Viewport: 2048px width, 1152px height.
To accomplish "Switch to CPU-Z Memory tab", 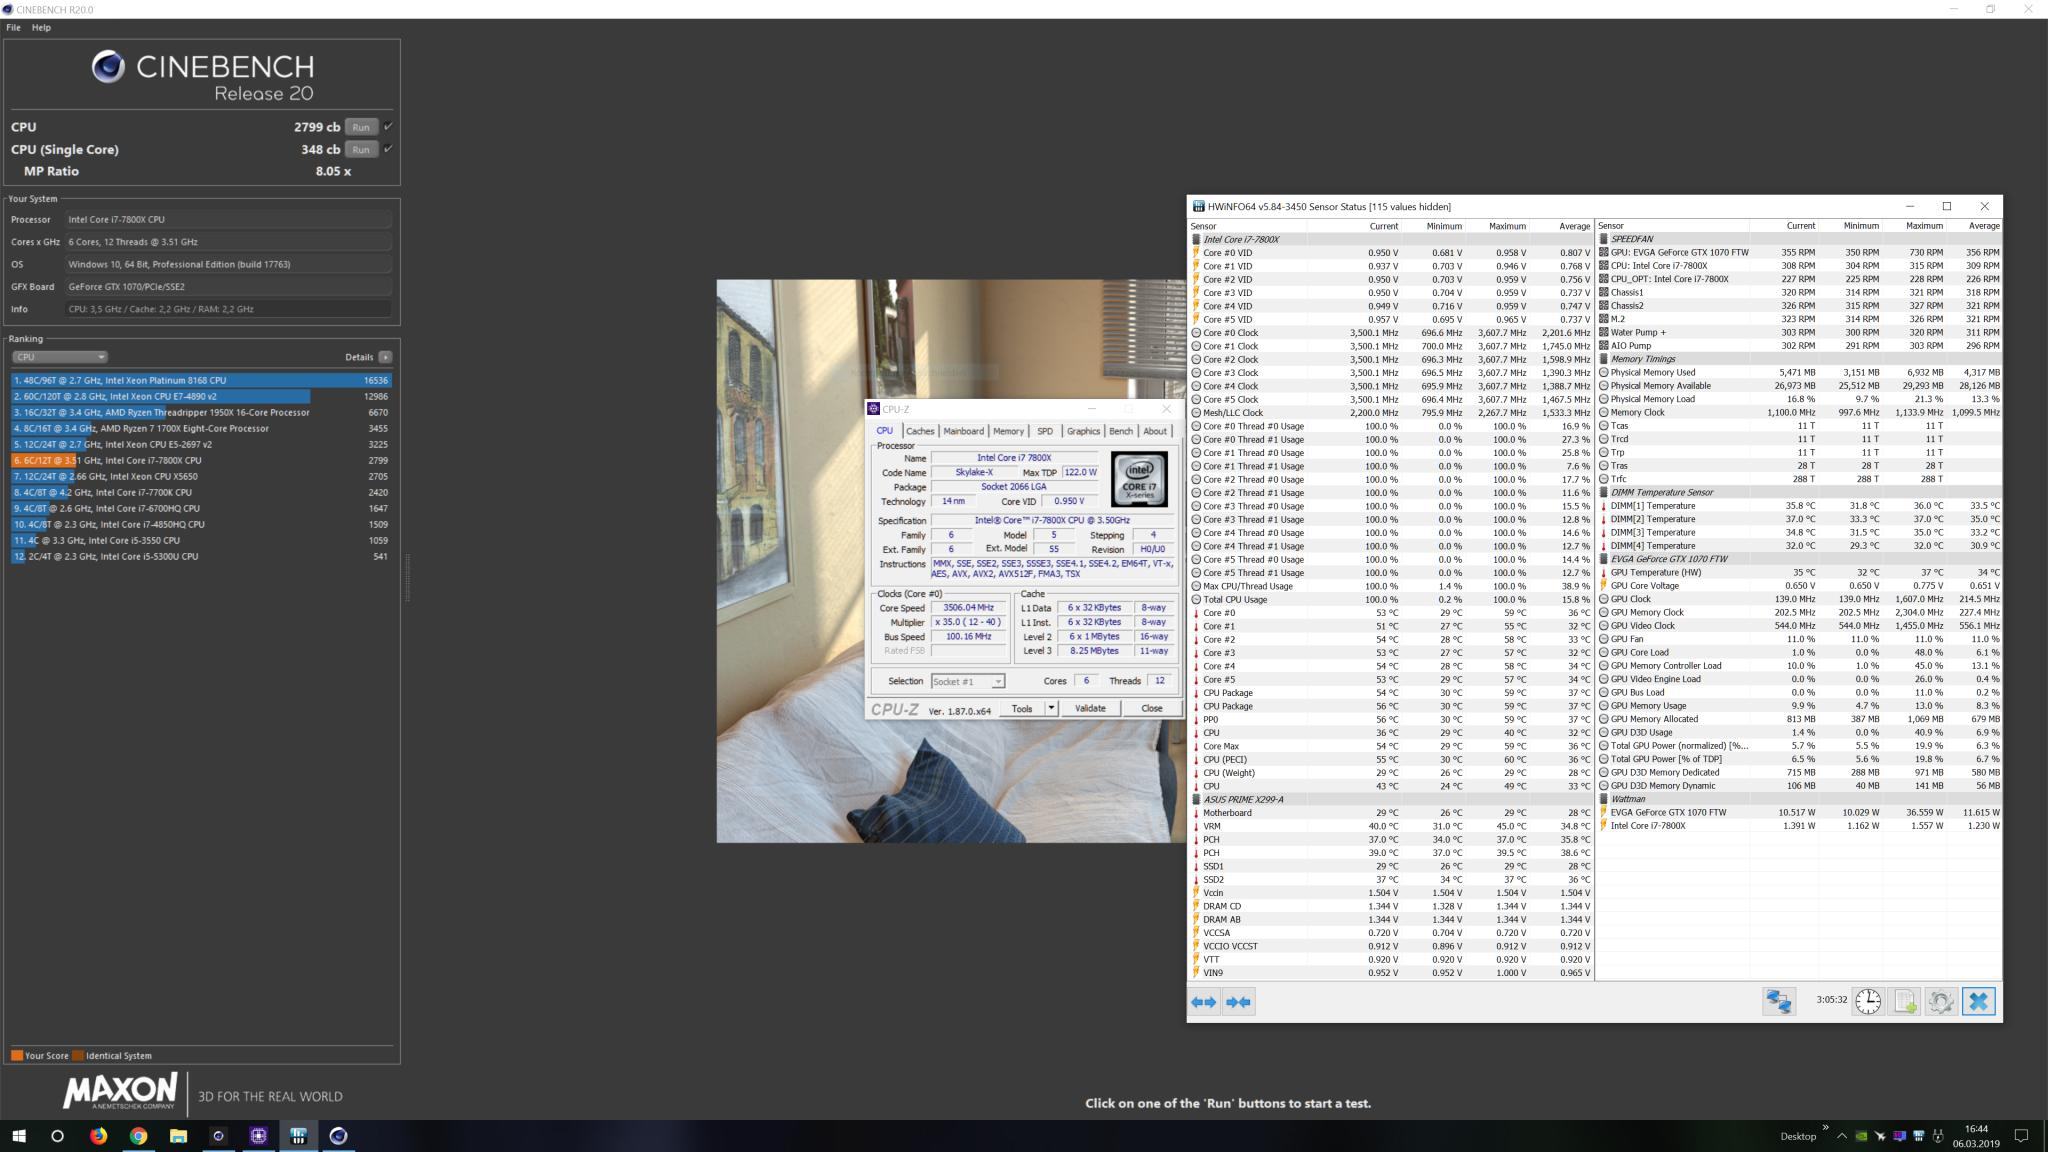I will pyautogui.click(x=1008, y=431).
